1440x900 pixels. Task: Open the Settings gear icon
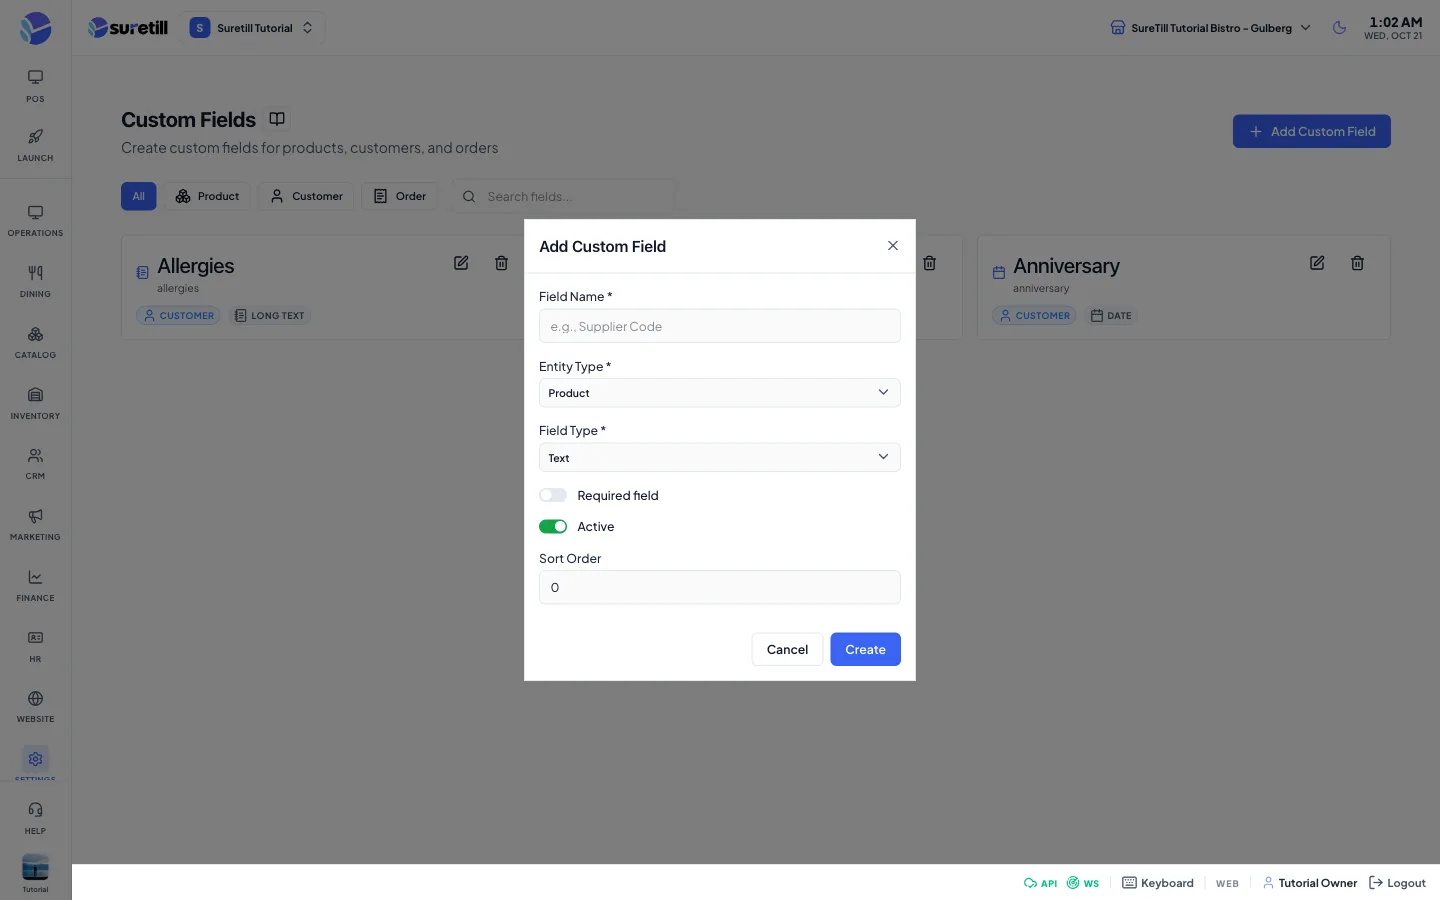(35, 760)
